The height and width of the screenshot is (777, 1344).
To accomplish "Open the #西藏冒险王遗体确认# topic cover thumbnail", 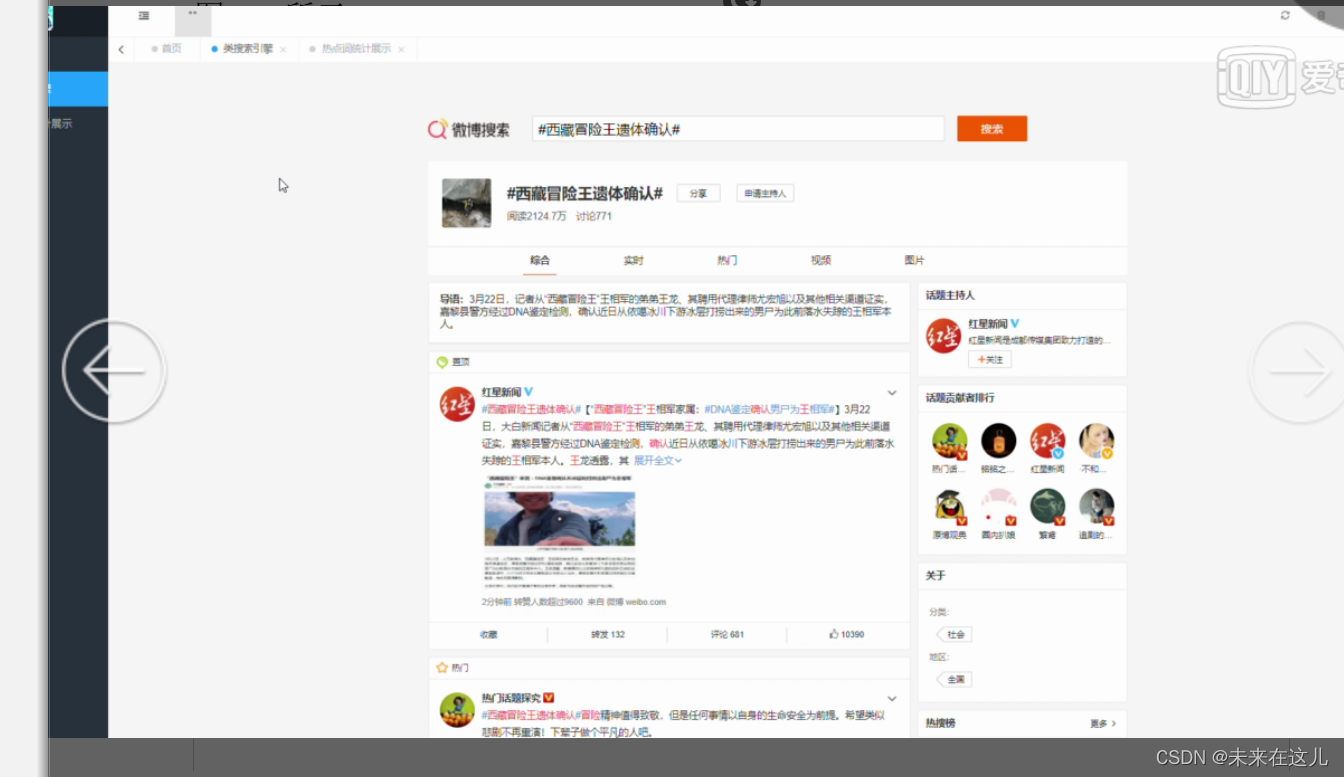I will pyautogui.click(x=467, y=203).
